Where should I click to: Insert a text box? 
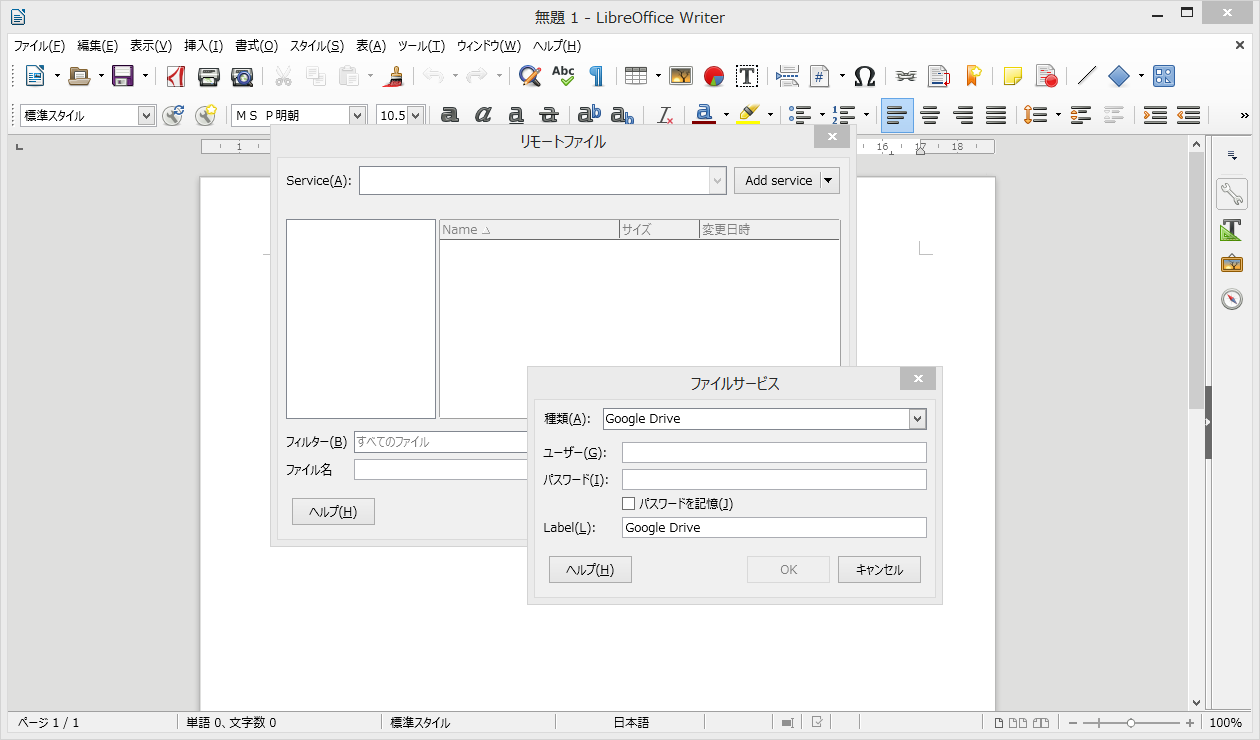[x=746, y=76]
